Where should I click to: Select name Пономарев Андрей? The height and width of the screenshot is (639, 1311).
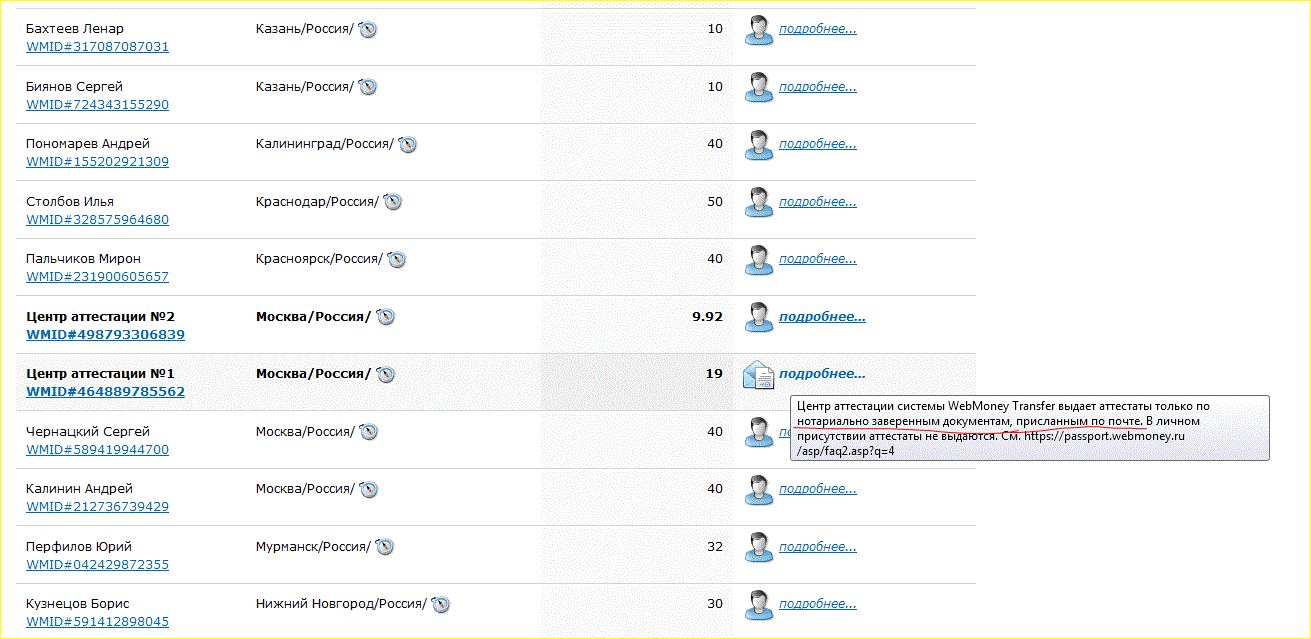click(x=88, y=144)
